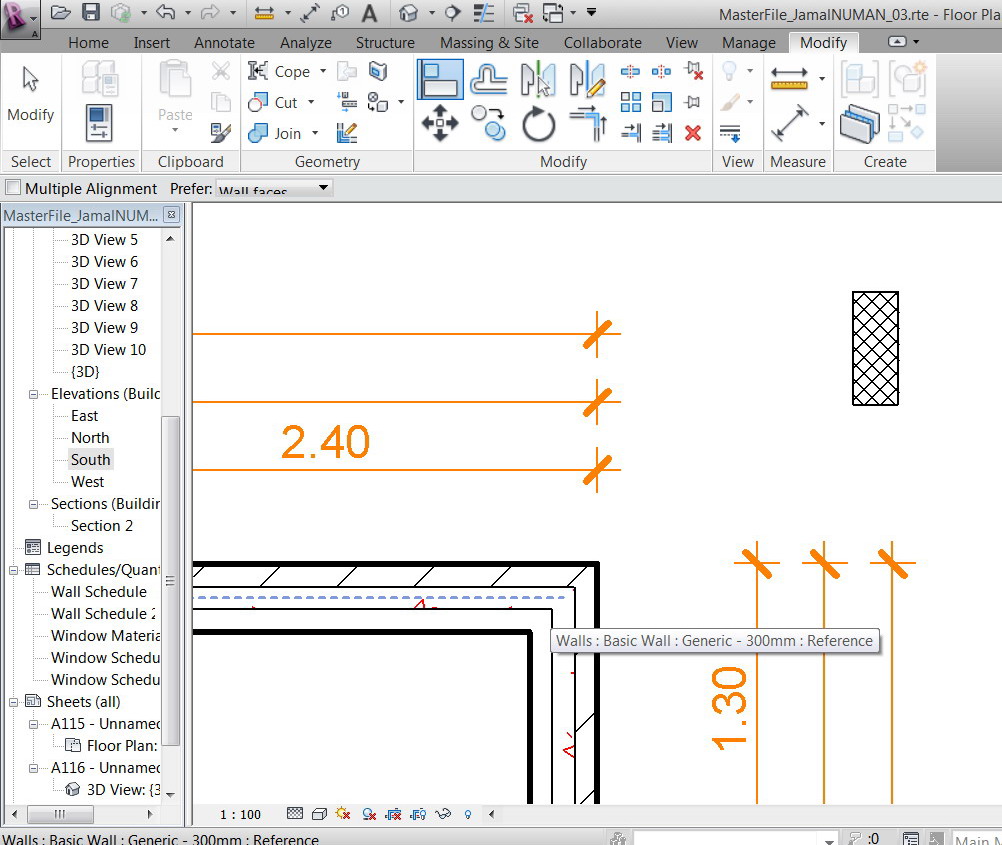The image size is (1002, 845).
Task: Toggle Temporary Hide/Isolate glasses icon
Action: [x=443, y=814]
